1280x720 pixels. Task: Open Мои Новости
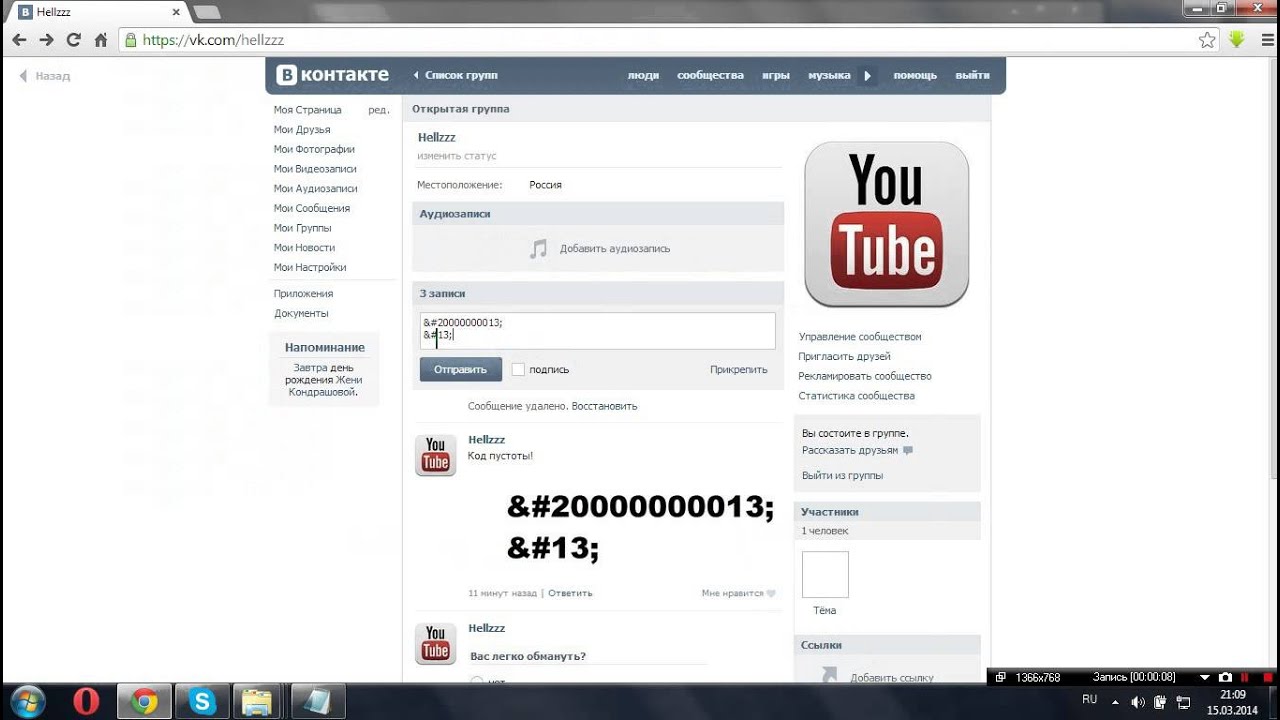coord(304,248)
